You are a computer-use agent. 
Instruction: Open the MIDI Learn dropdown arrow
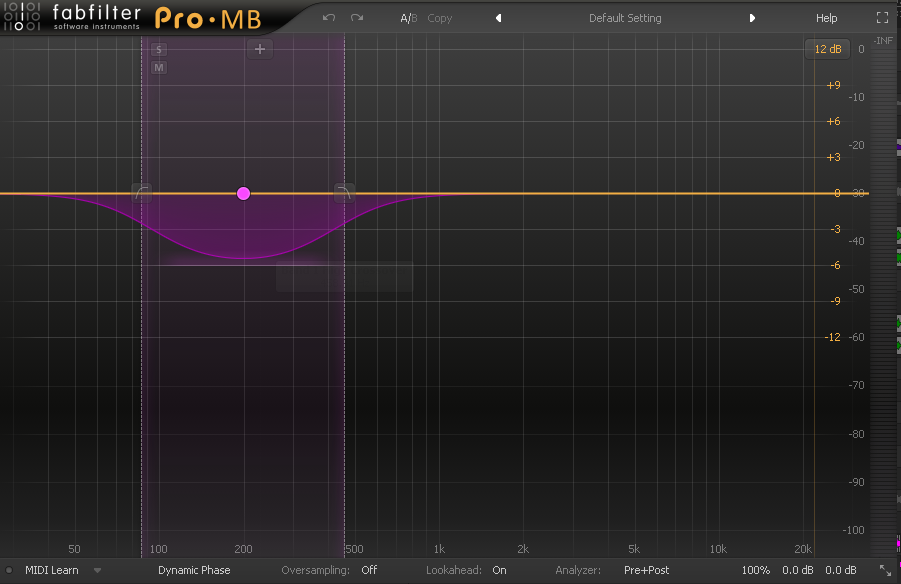pos(97,570)
